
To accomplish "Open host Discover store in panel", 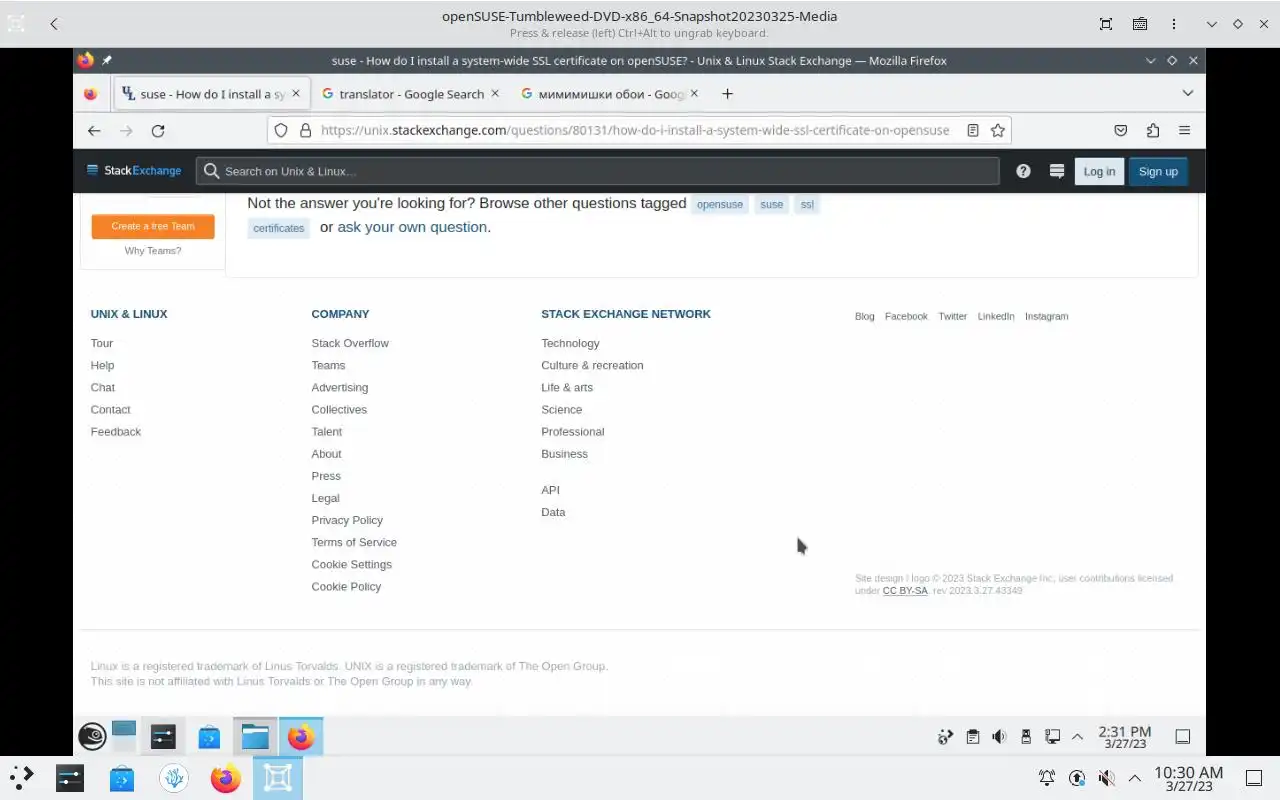I will click(x=122, y=778).
